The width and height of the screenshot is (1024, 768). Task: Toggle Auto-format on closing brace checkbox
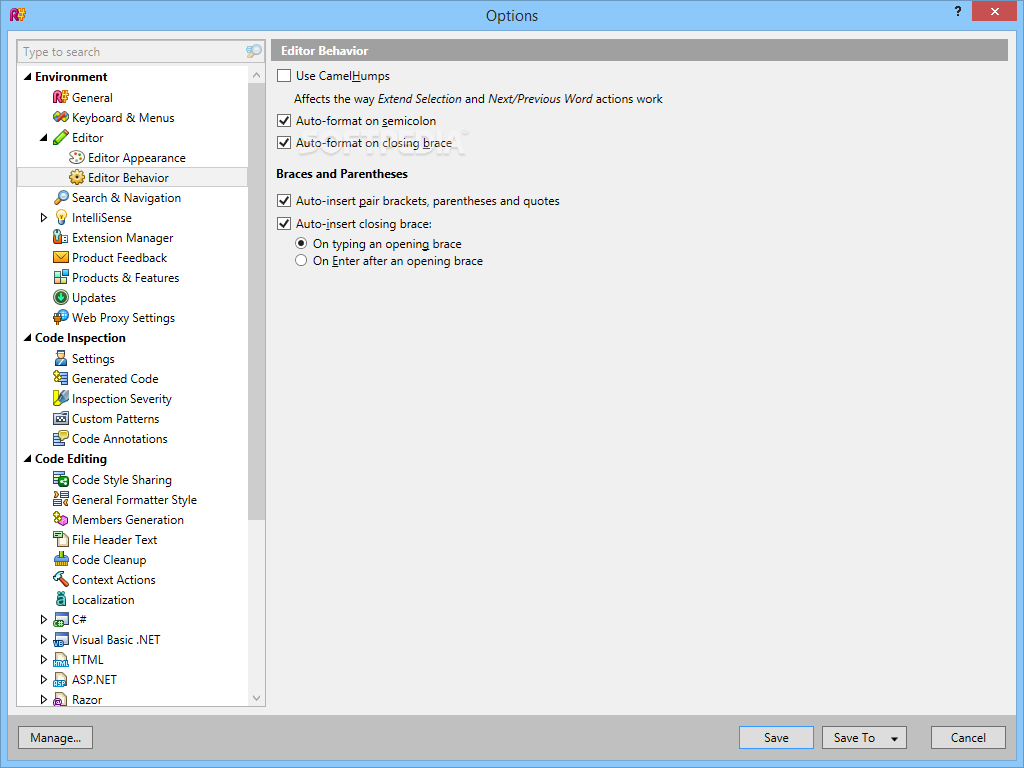pos(284,142)
